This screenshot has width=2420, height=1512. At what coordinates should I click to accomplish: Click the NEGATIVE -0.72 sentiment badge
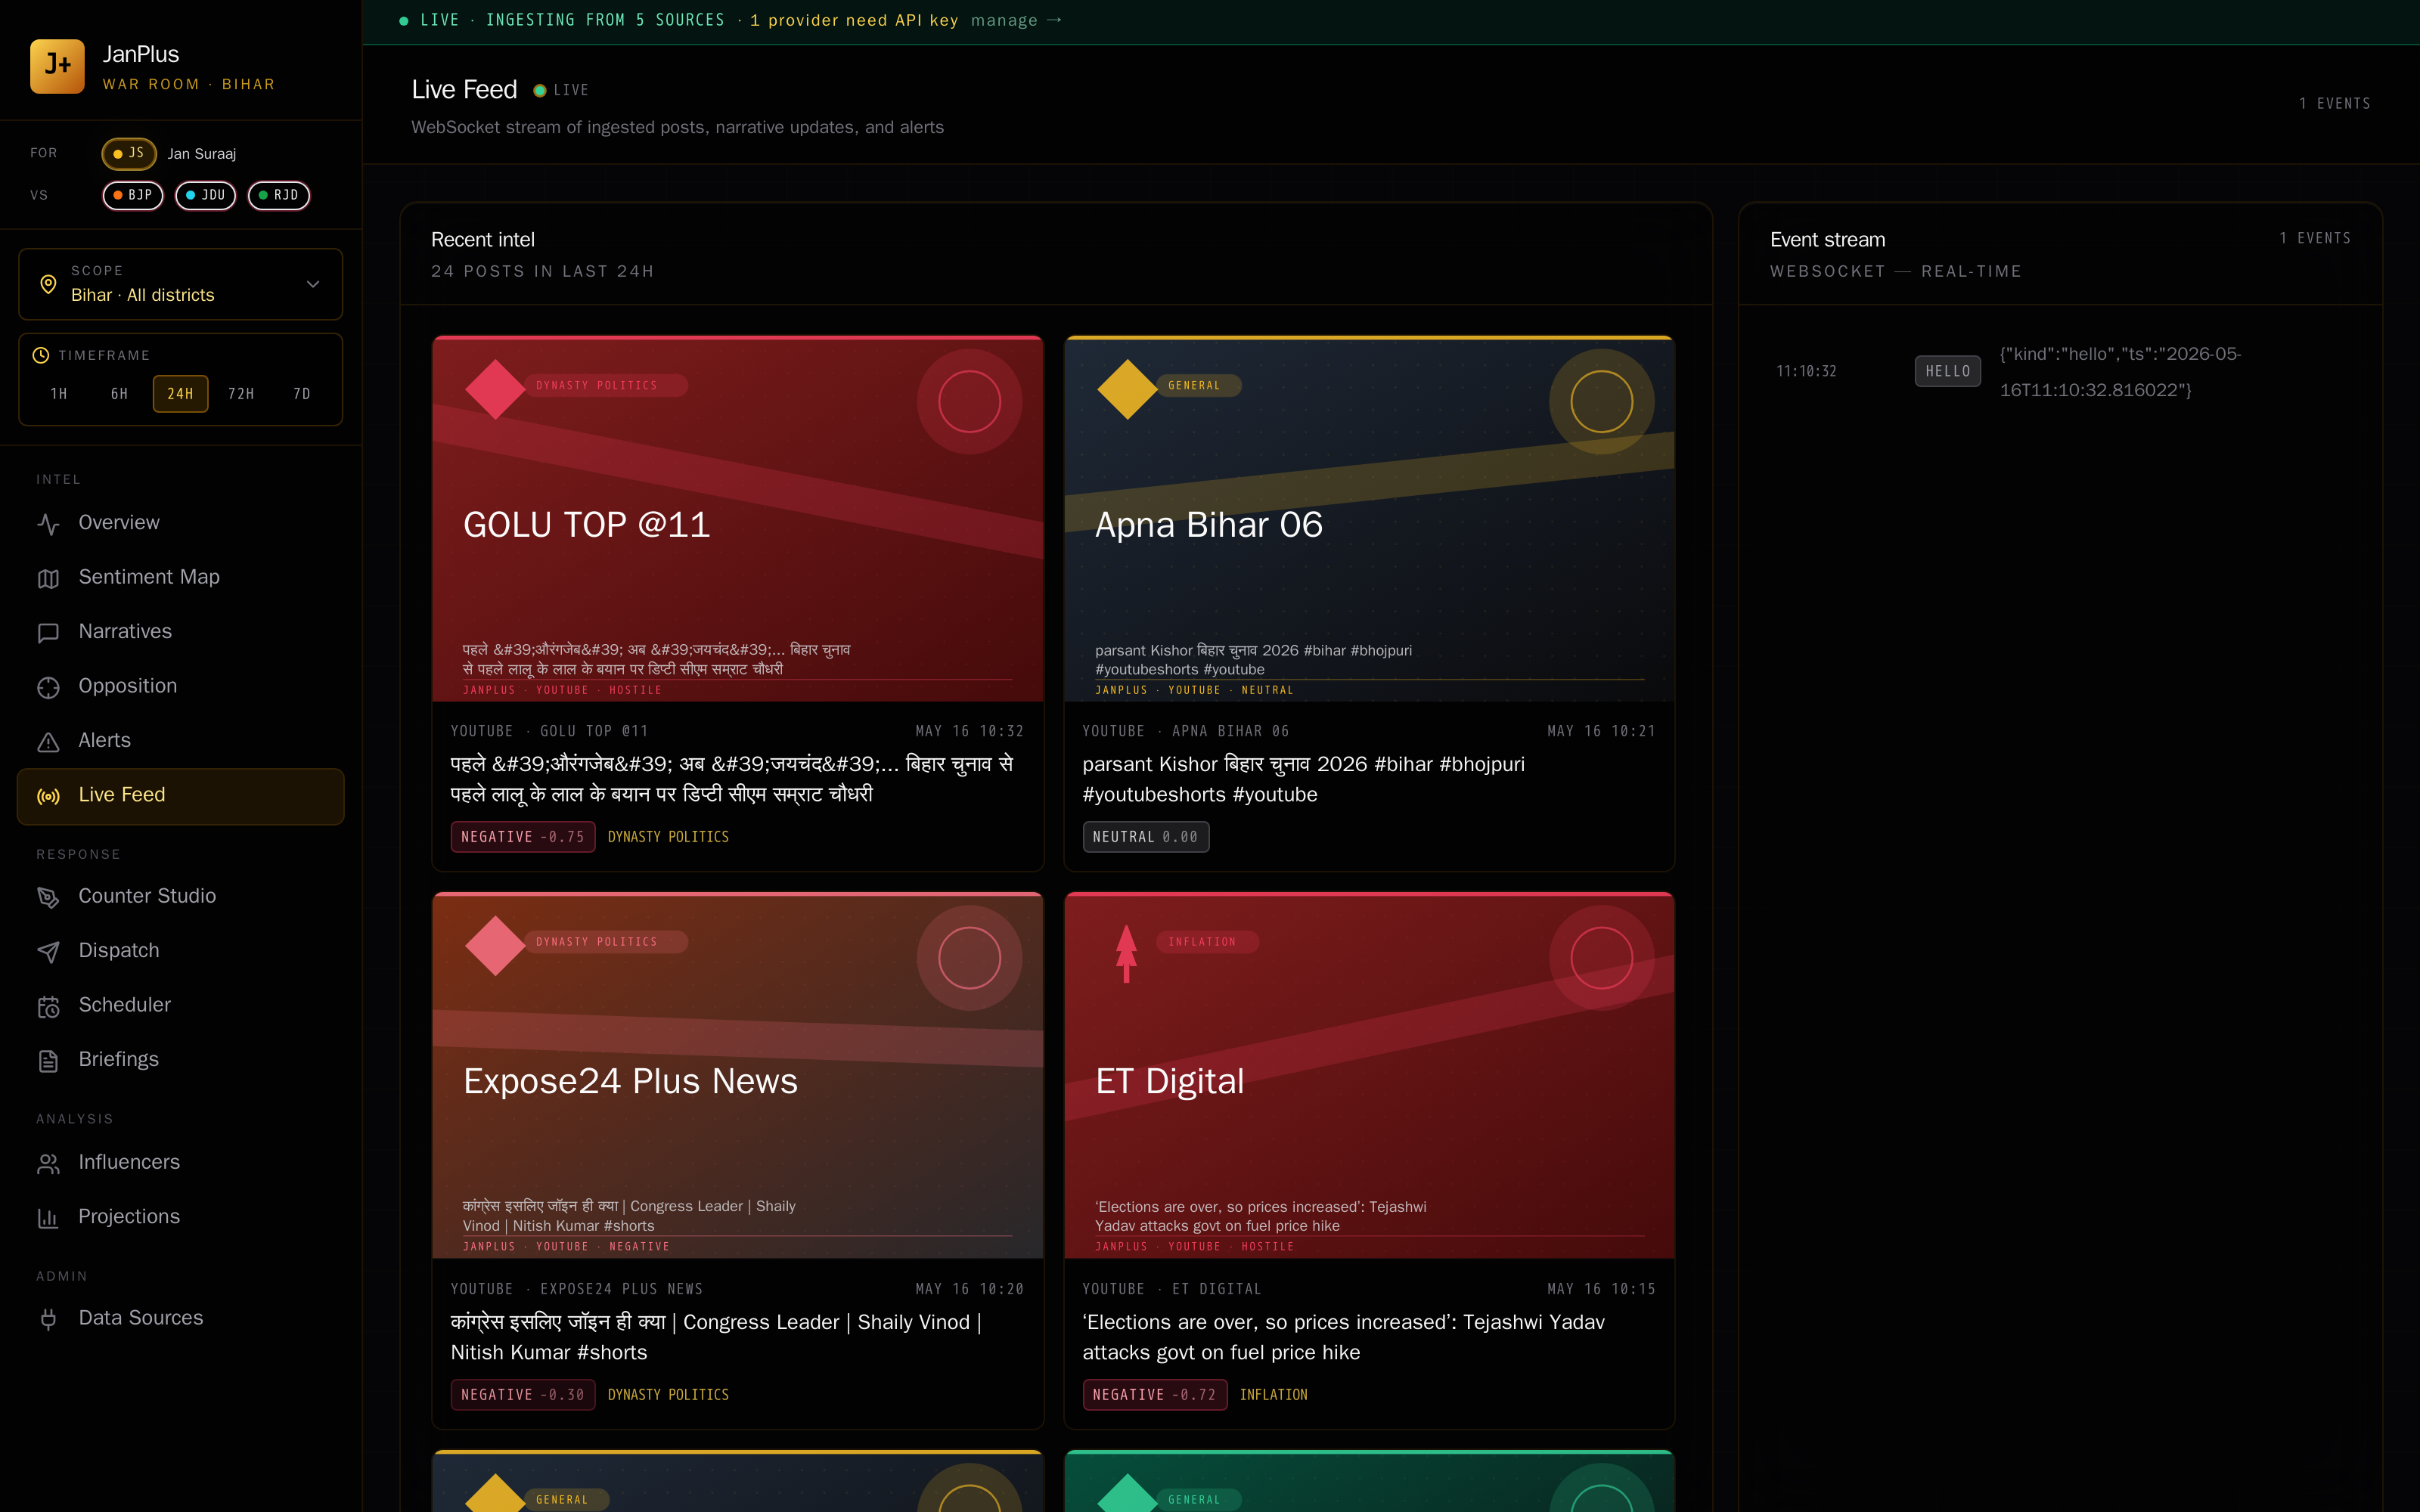[1154, 1395]
